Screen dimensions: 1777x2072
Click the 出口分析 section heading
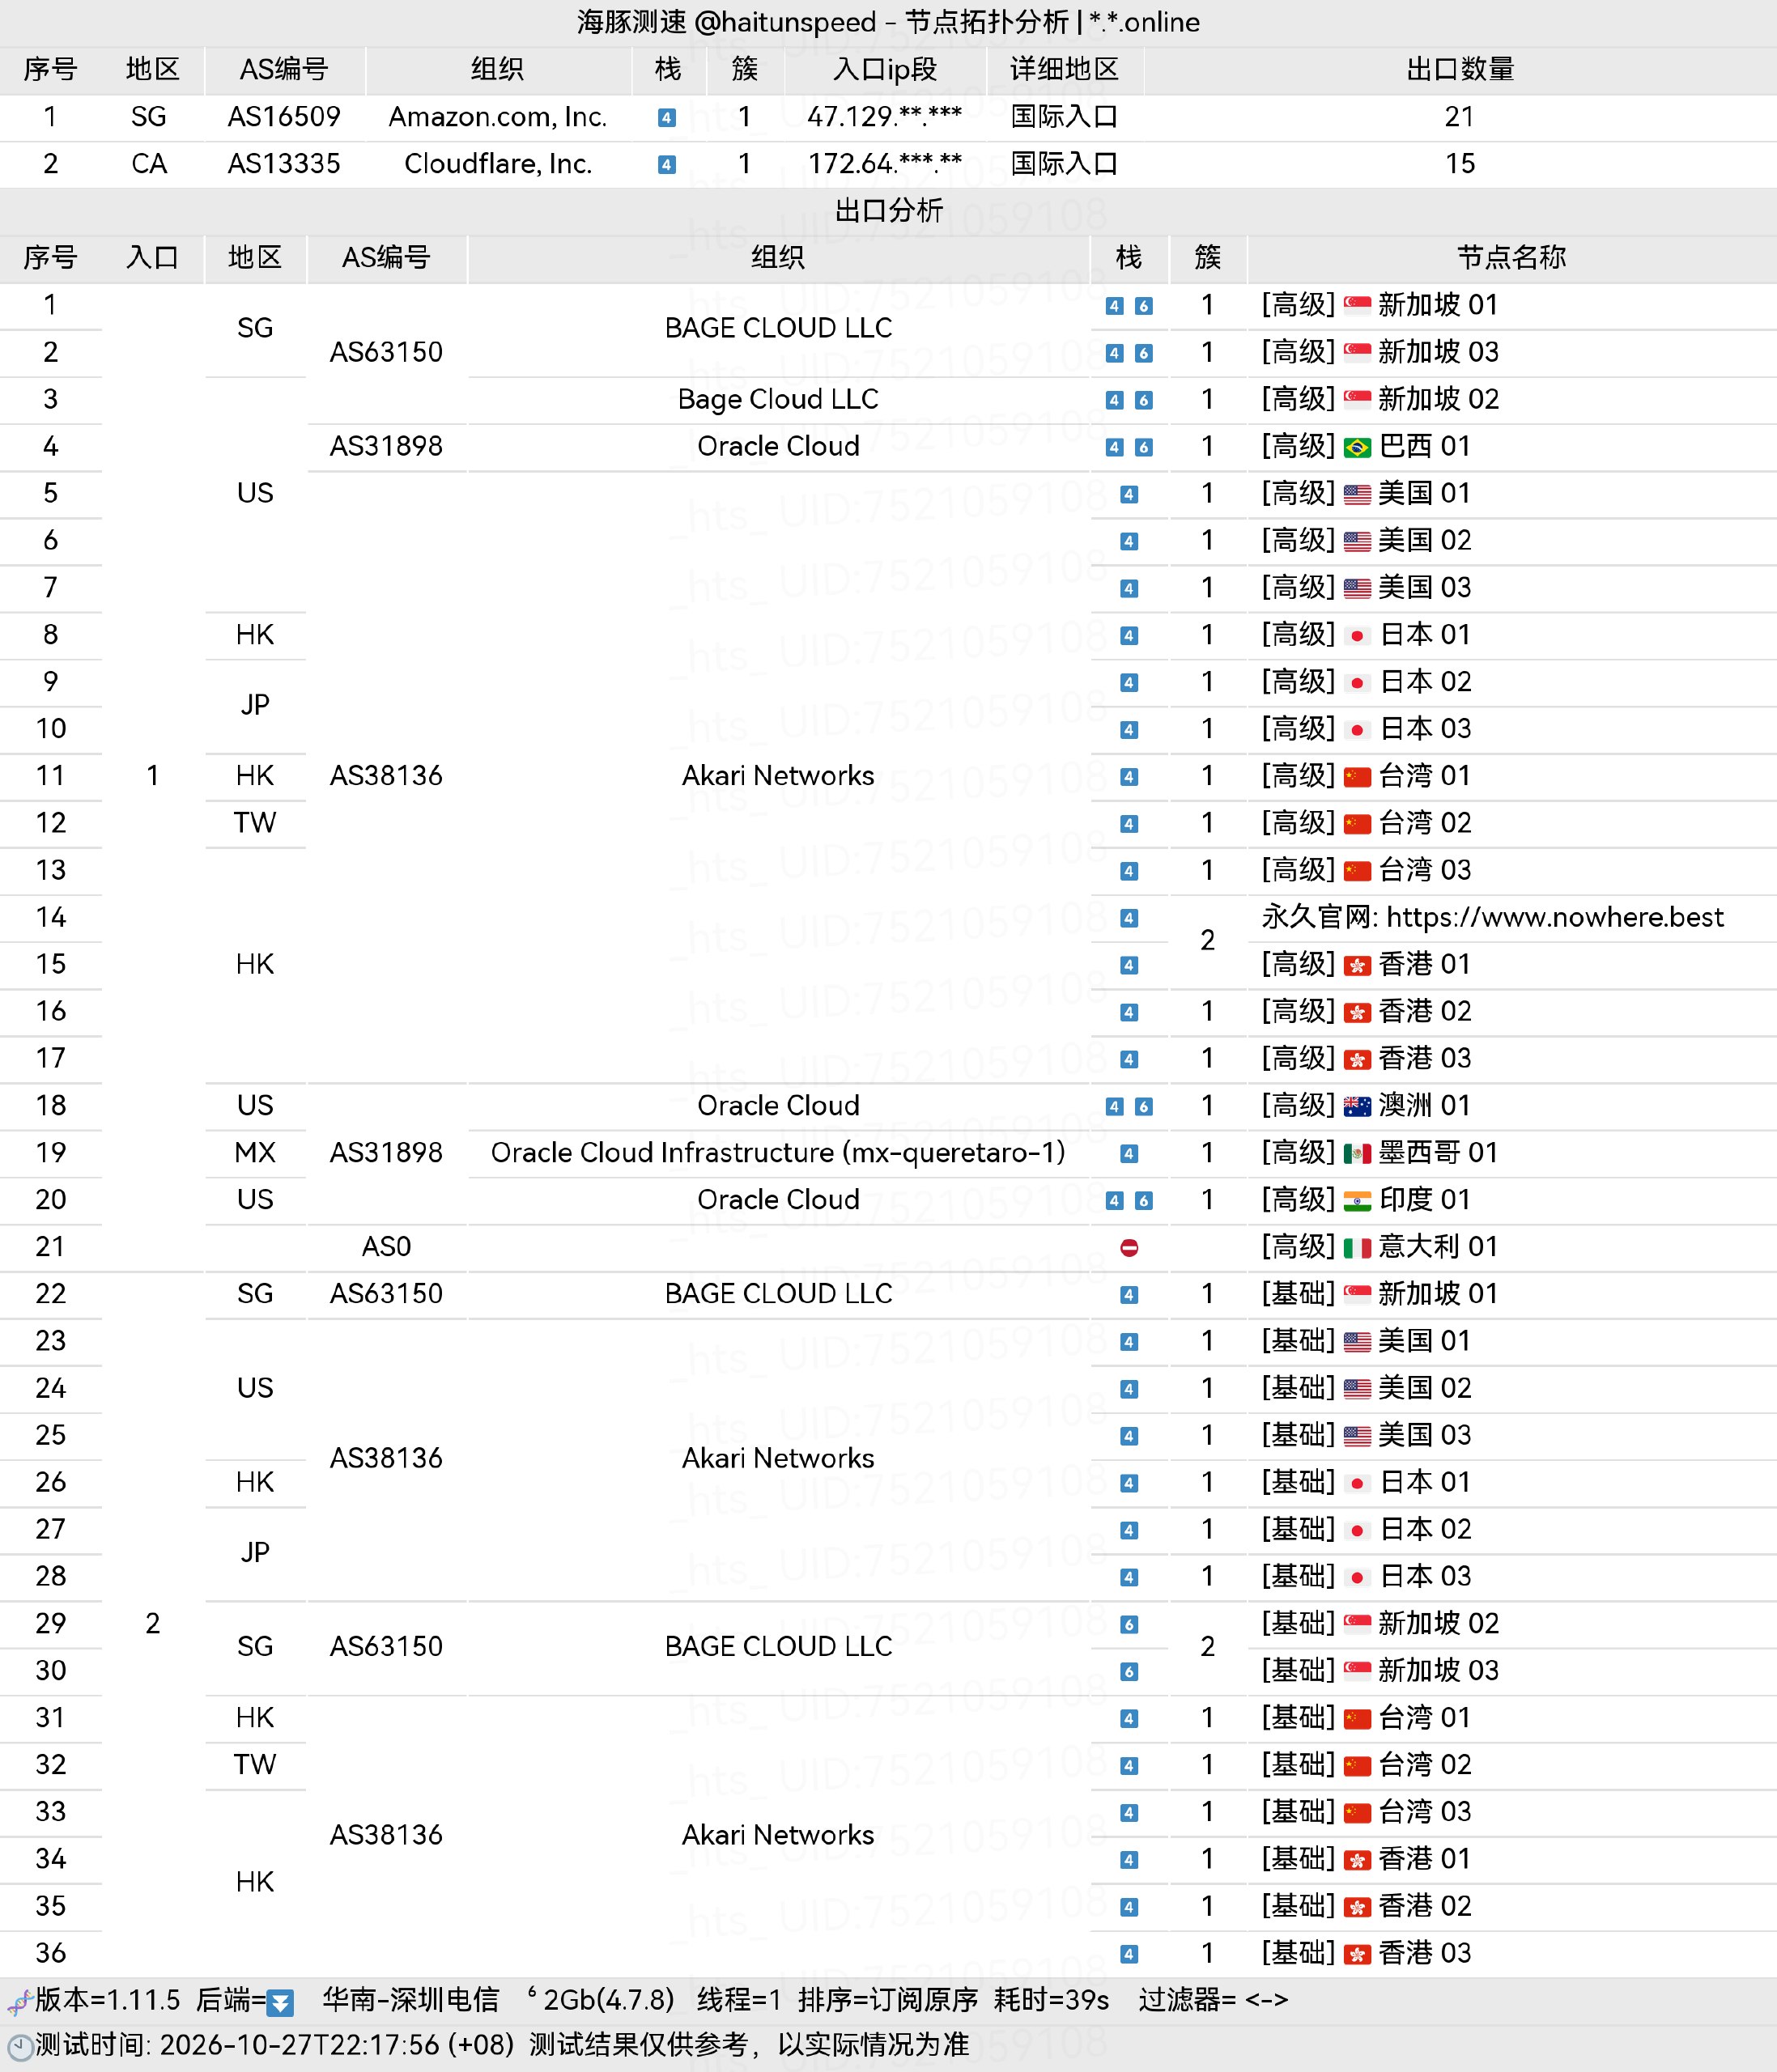(888, 210)
